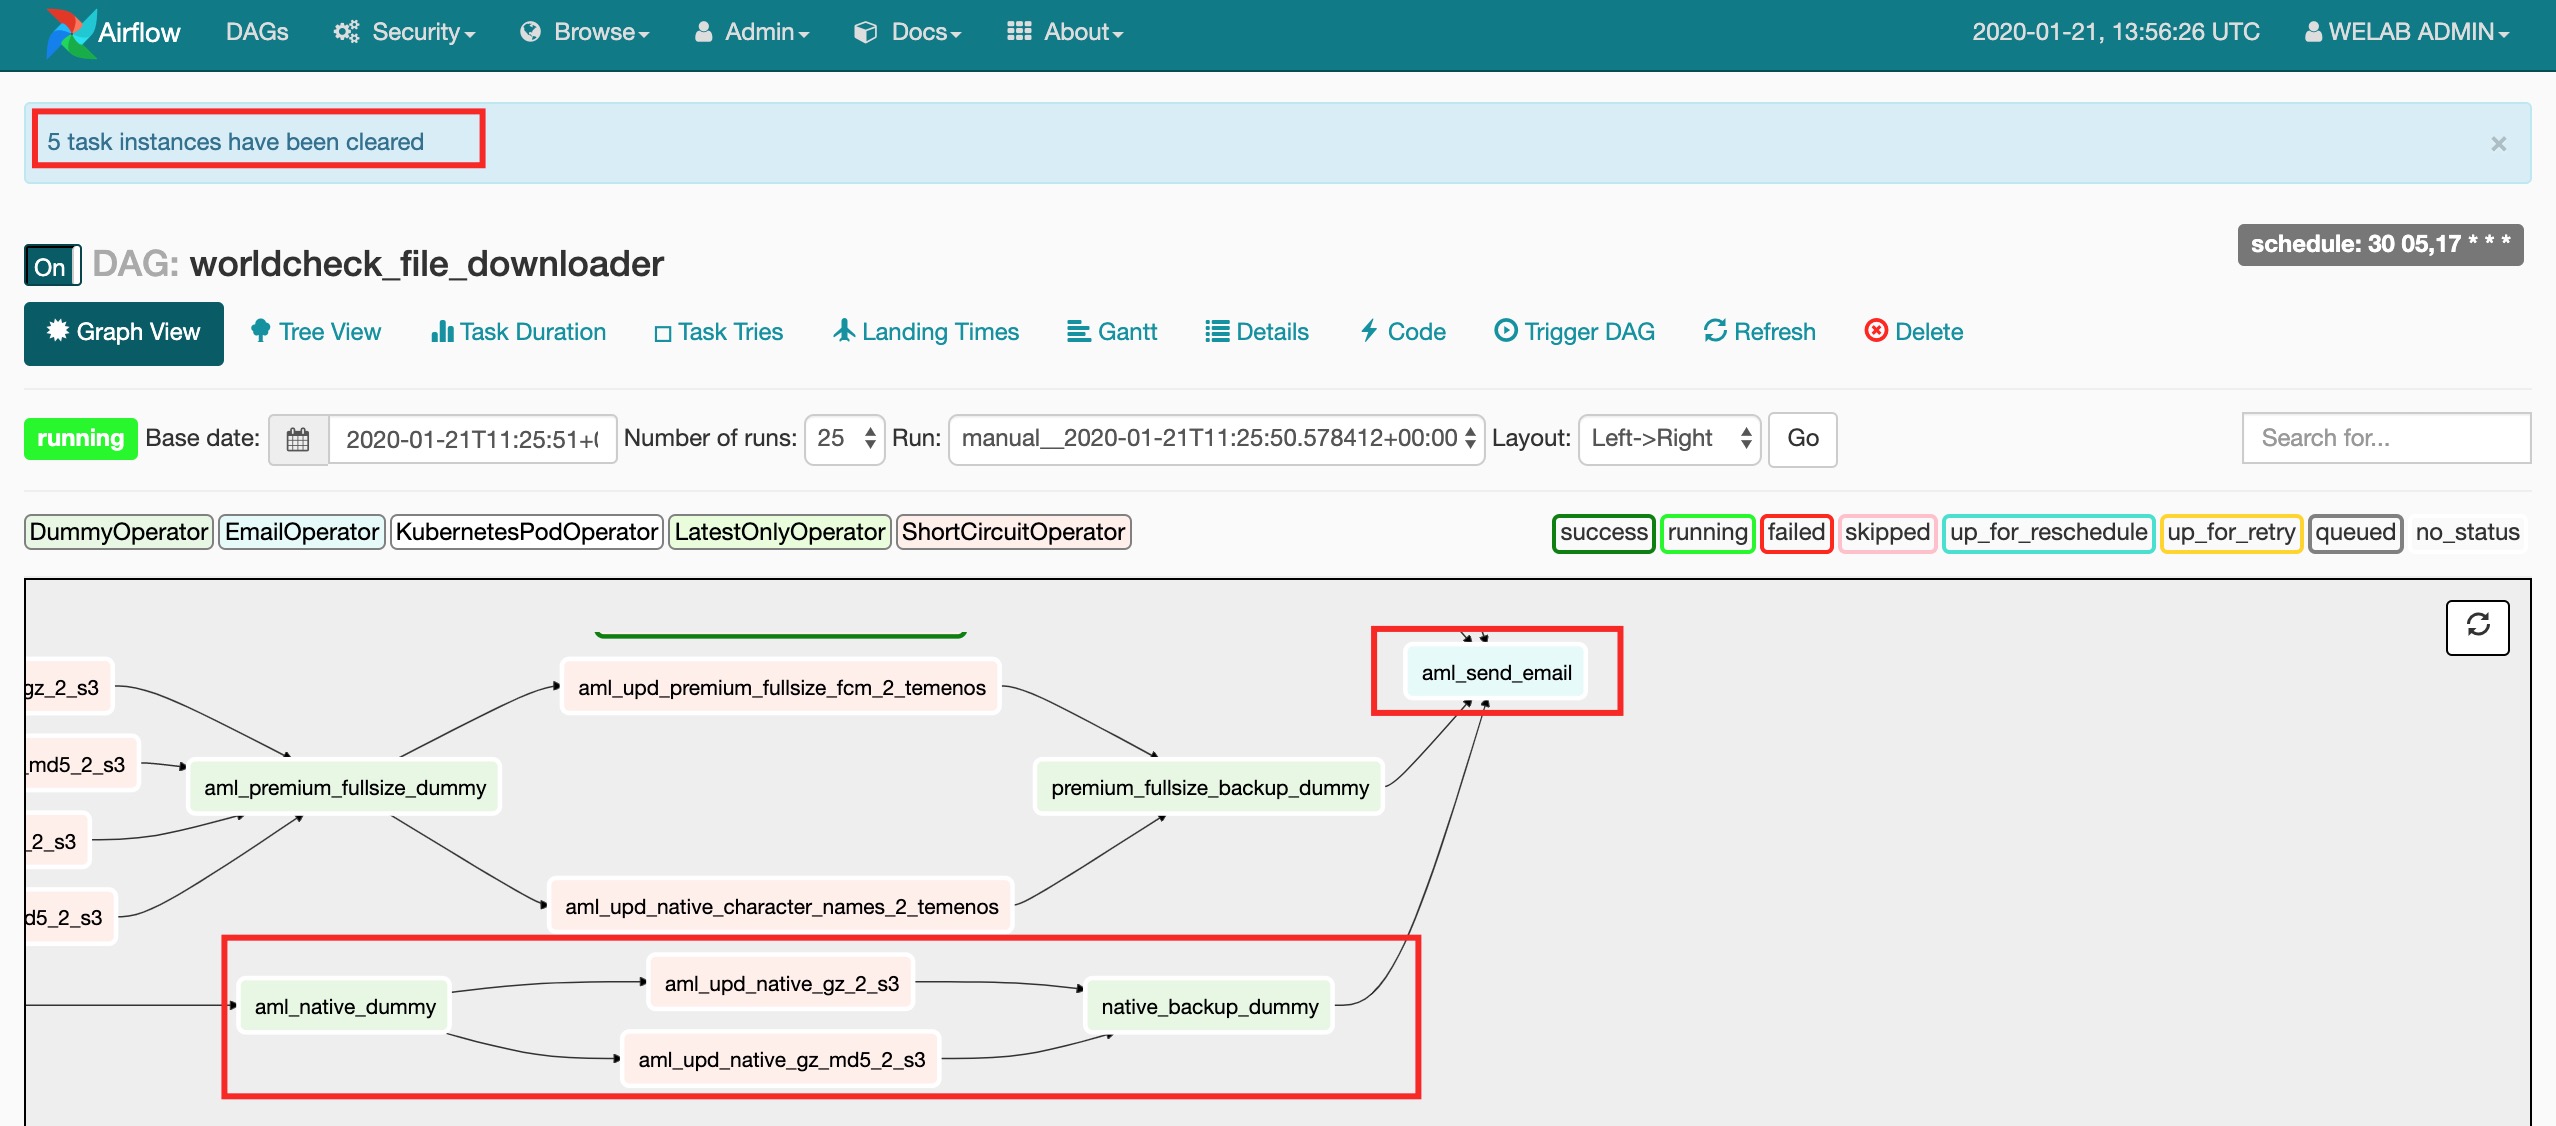Click the graph refresh icon button
This screenshot has height=1126, width=2556.
click(x=2477, y=627)
